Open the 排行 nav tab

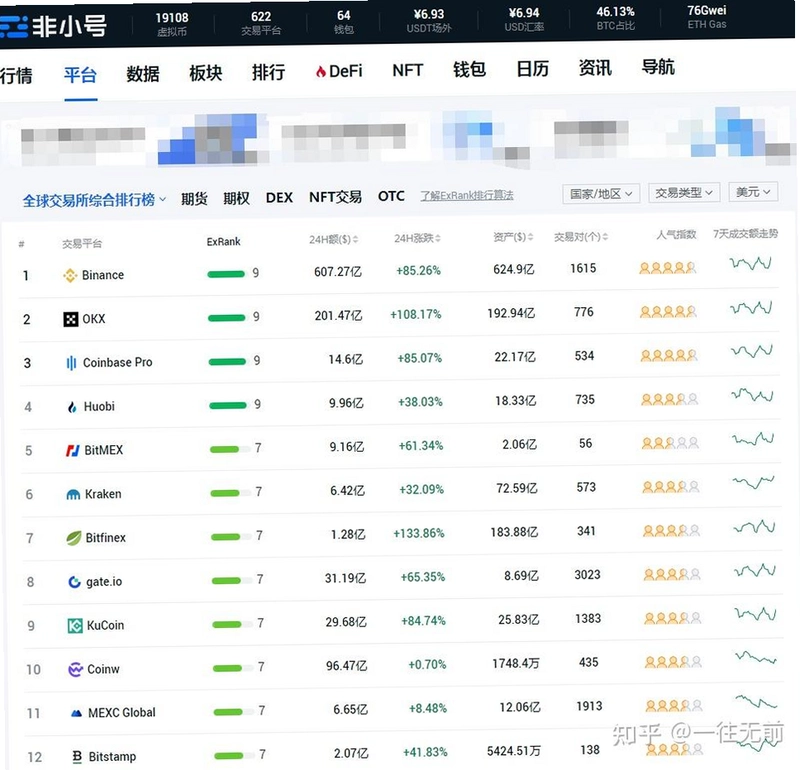point(268,72)
